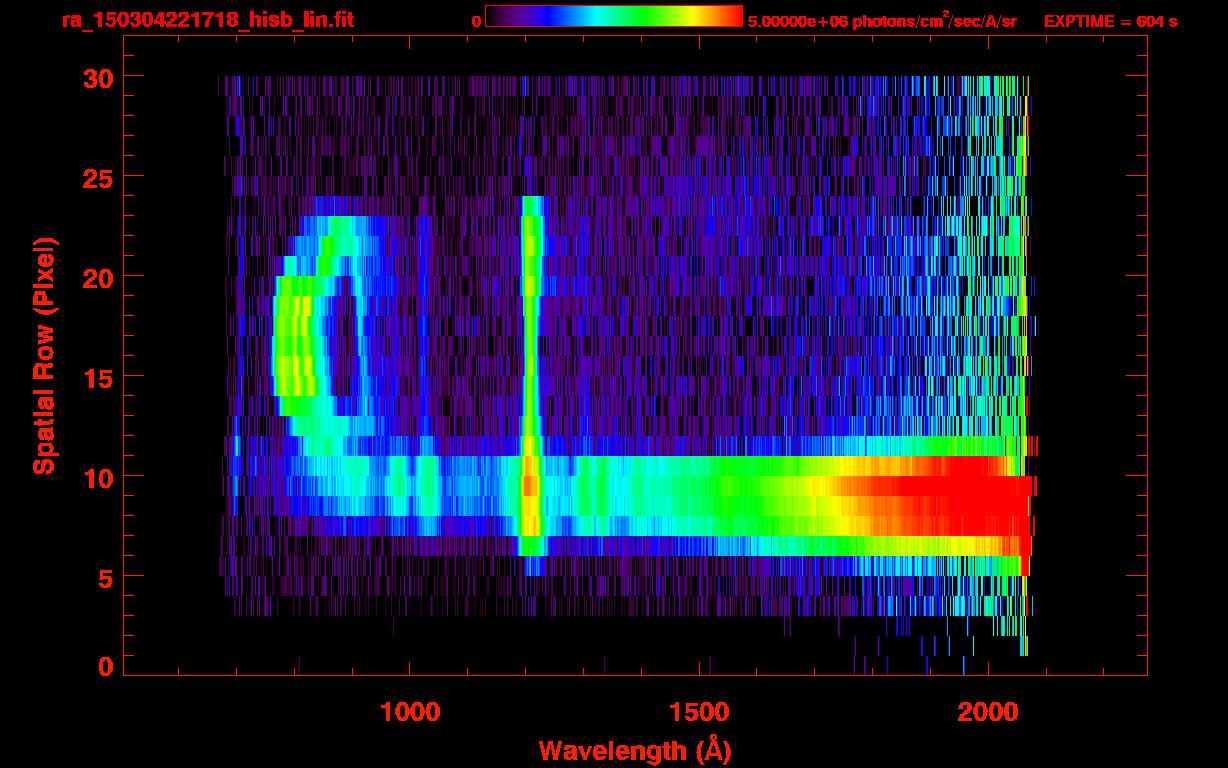The width and height of the screenshot is (1228, 768).
Task: Select the EXPTIME = 604 s text
Action: [x=1110, y=21]
